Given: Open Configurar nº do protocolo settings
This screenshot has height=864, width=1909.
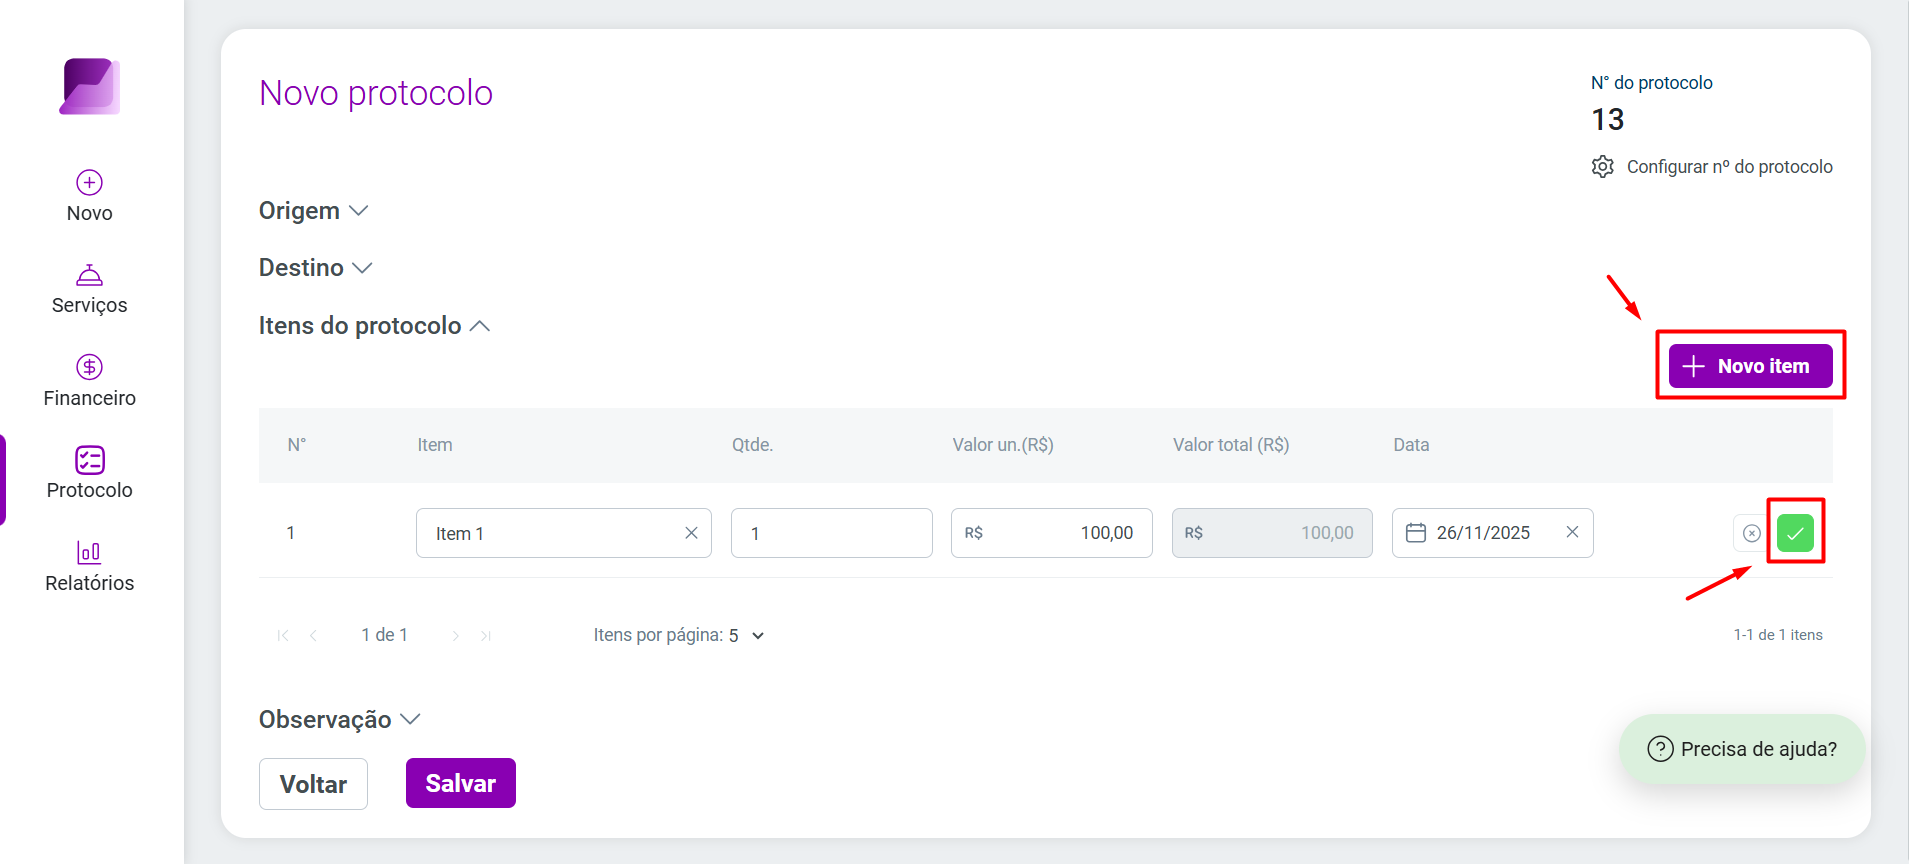Looking at the screenshot, I should pyautogui.click(x=1712, y=167).
